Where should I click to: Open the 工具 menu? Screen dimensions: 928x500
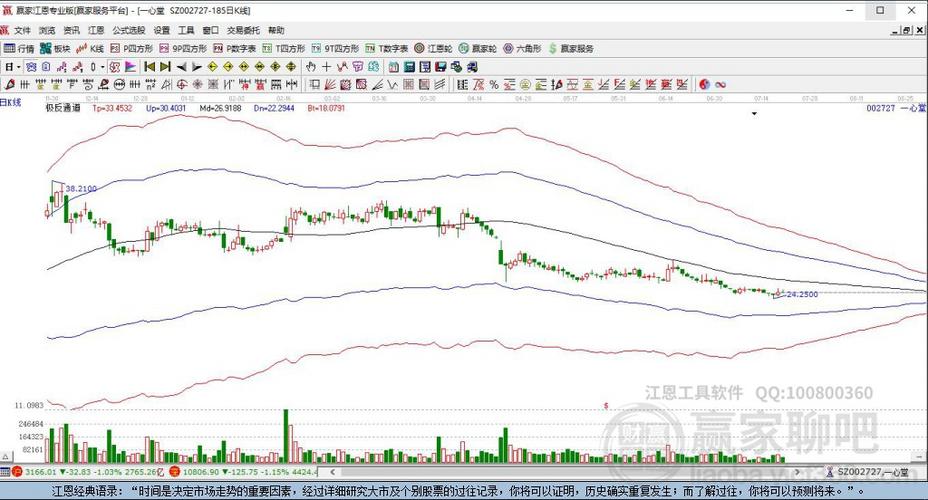coord(186,30)
